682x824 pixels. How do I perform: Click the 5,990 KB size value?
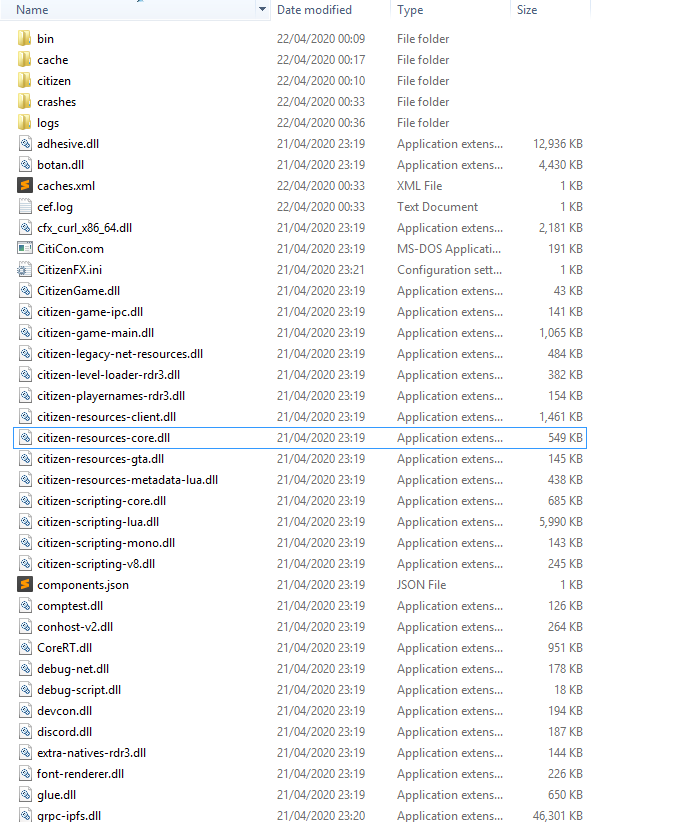tap(561, 522)
